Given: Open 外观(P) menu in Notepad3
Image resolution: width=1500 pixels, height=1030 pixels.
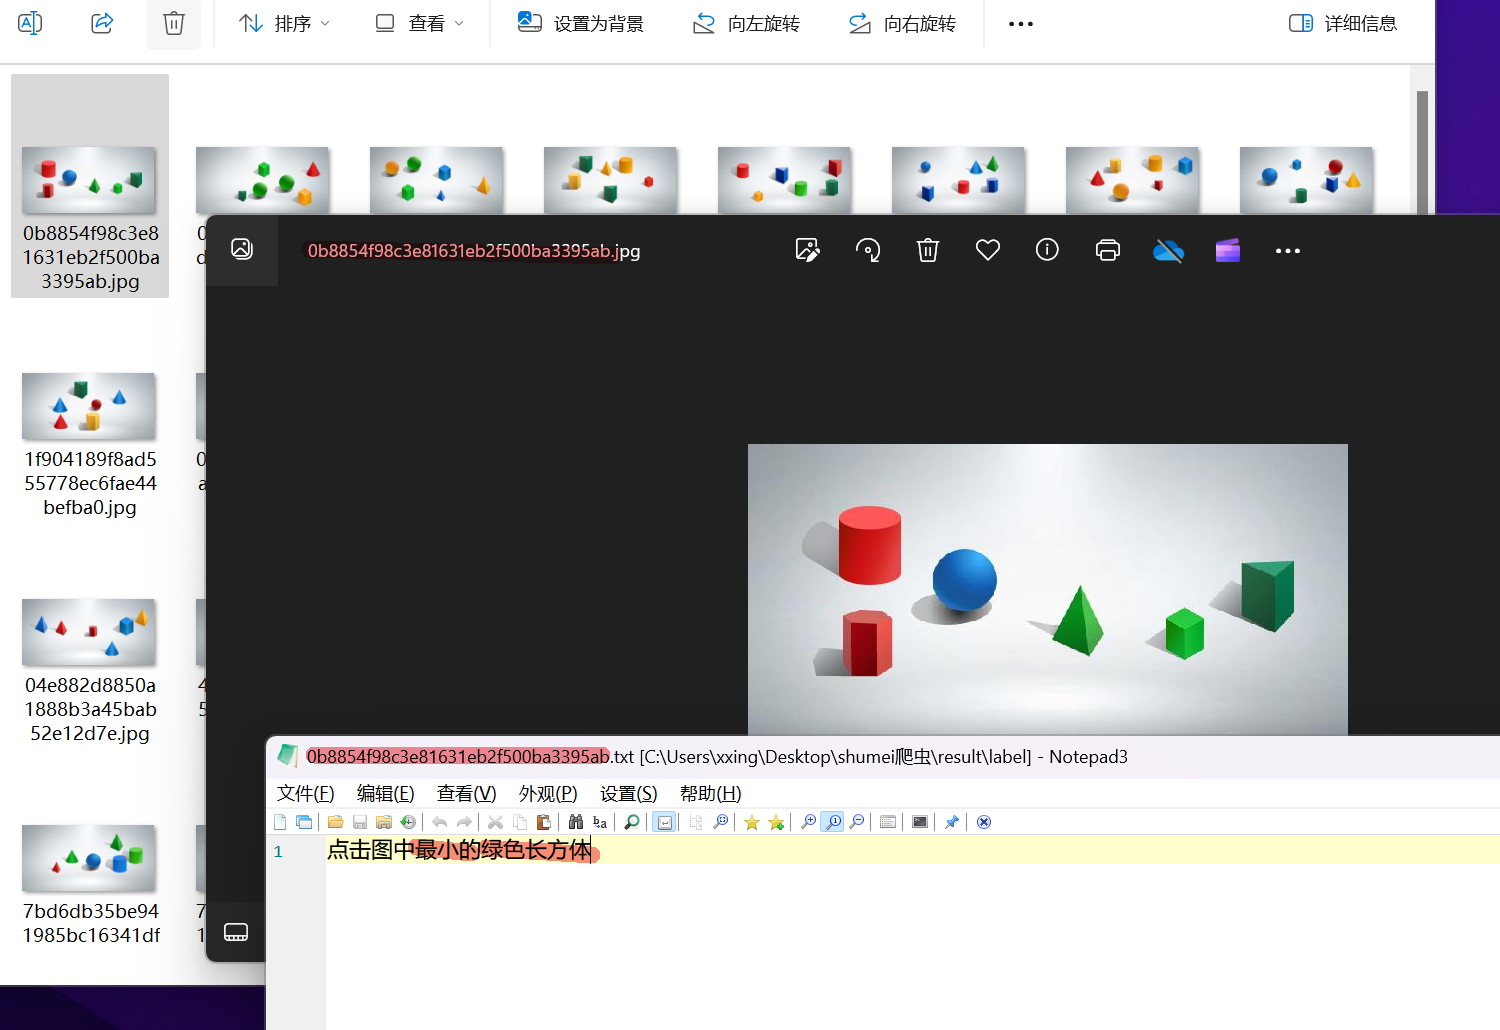Looking at the screenshot, I should point(548,793).
